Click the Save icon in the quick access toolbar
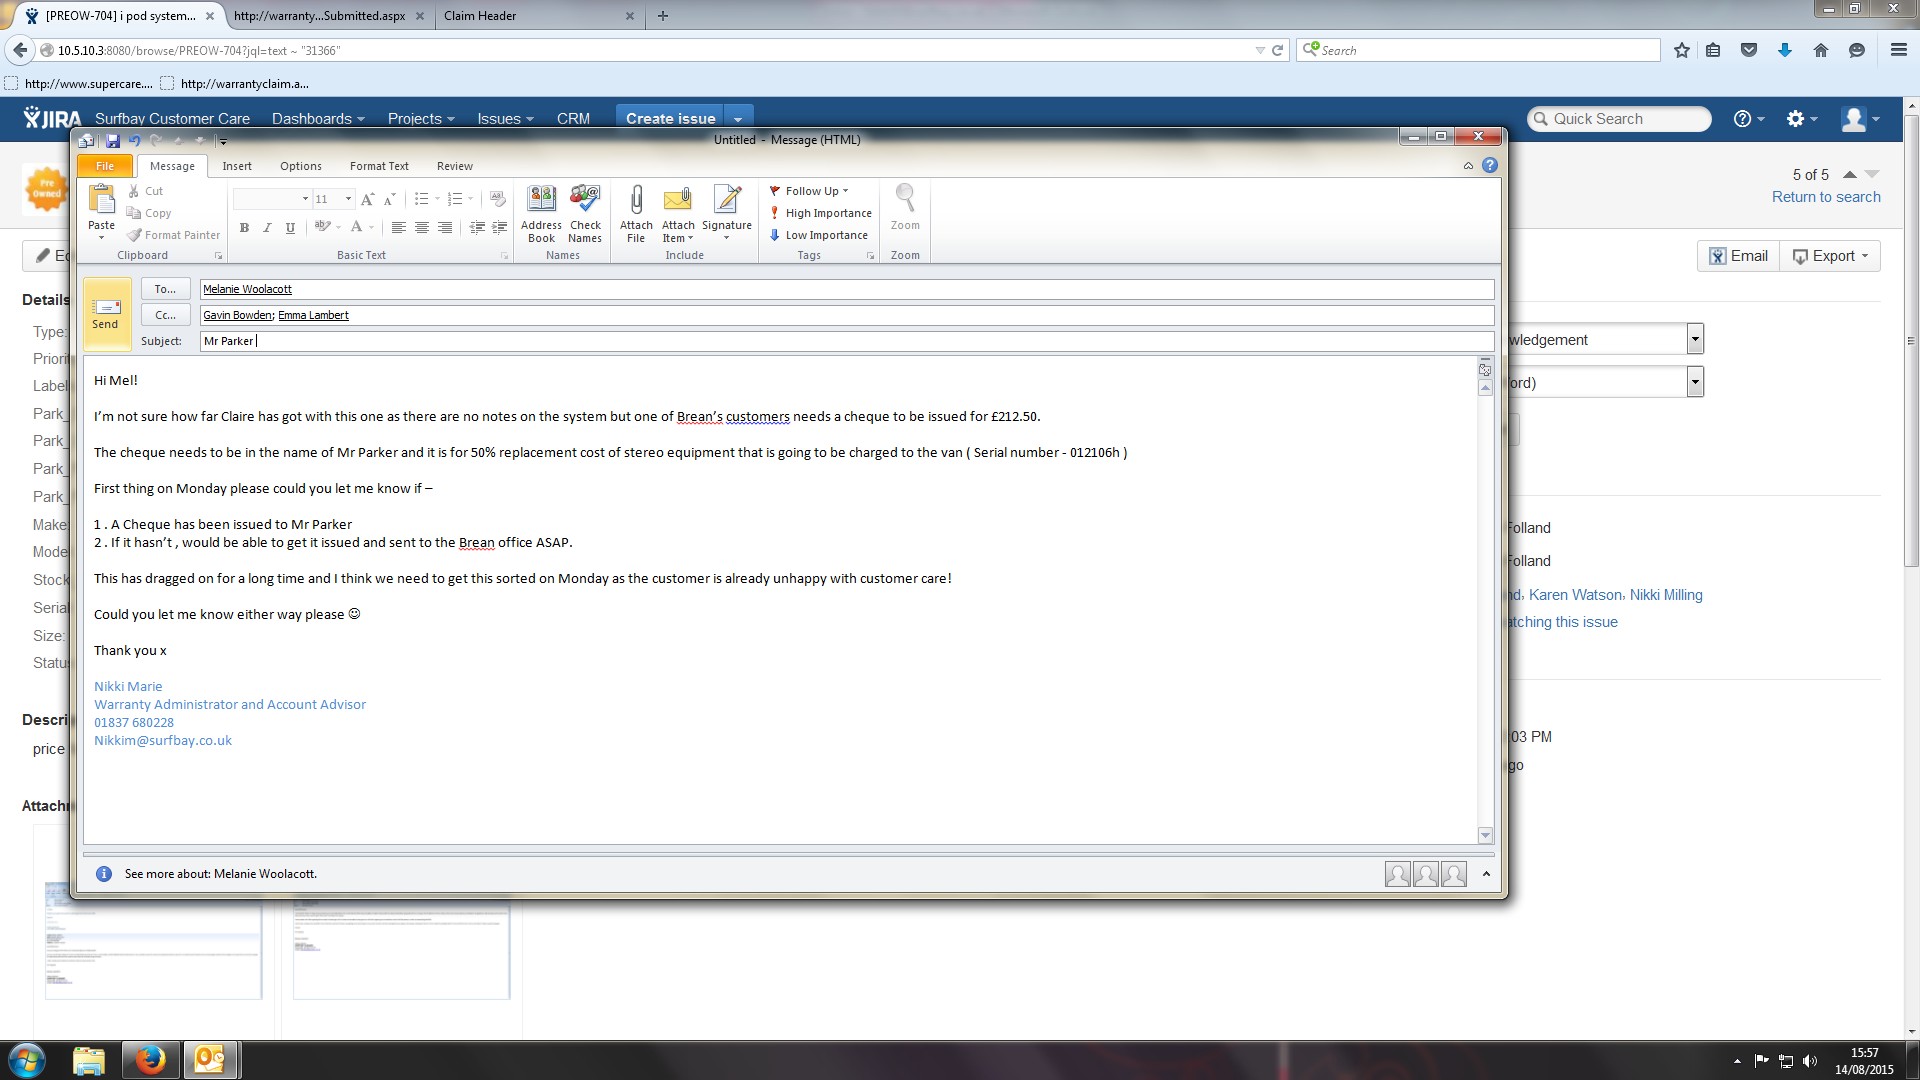The width and height of the screenshot is (1920, 1080). (113, 141)
